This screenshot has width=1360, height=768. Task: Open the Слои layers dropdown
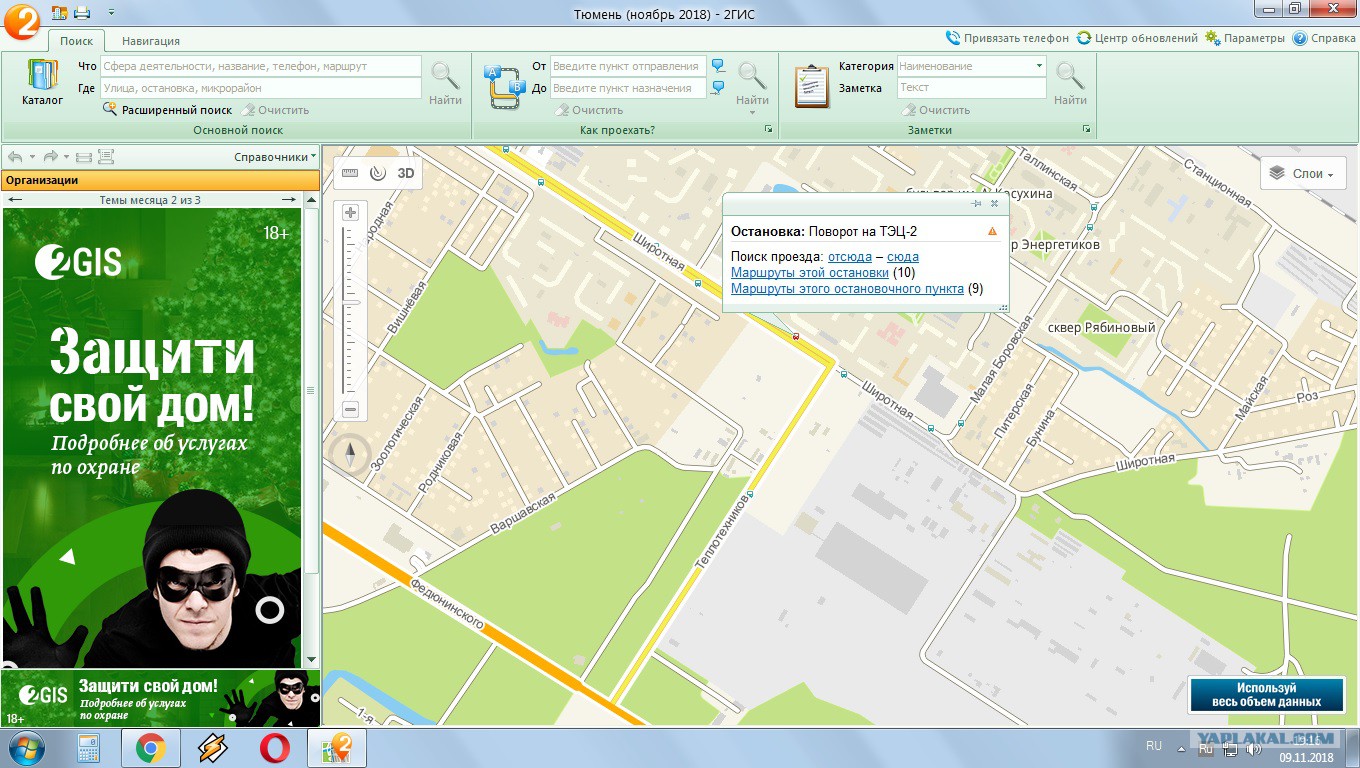(1303, 173)
